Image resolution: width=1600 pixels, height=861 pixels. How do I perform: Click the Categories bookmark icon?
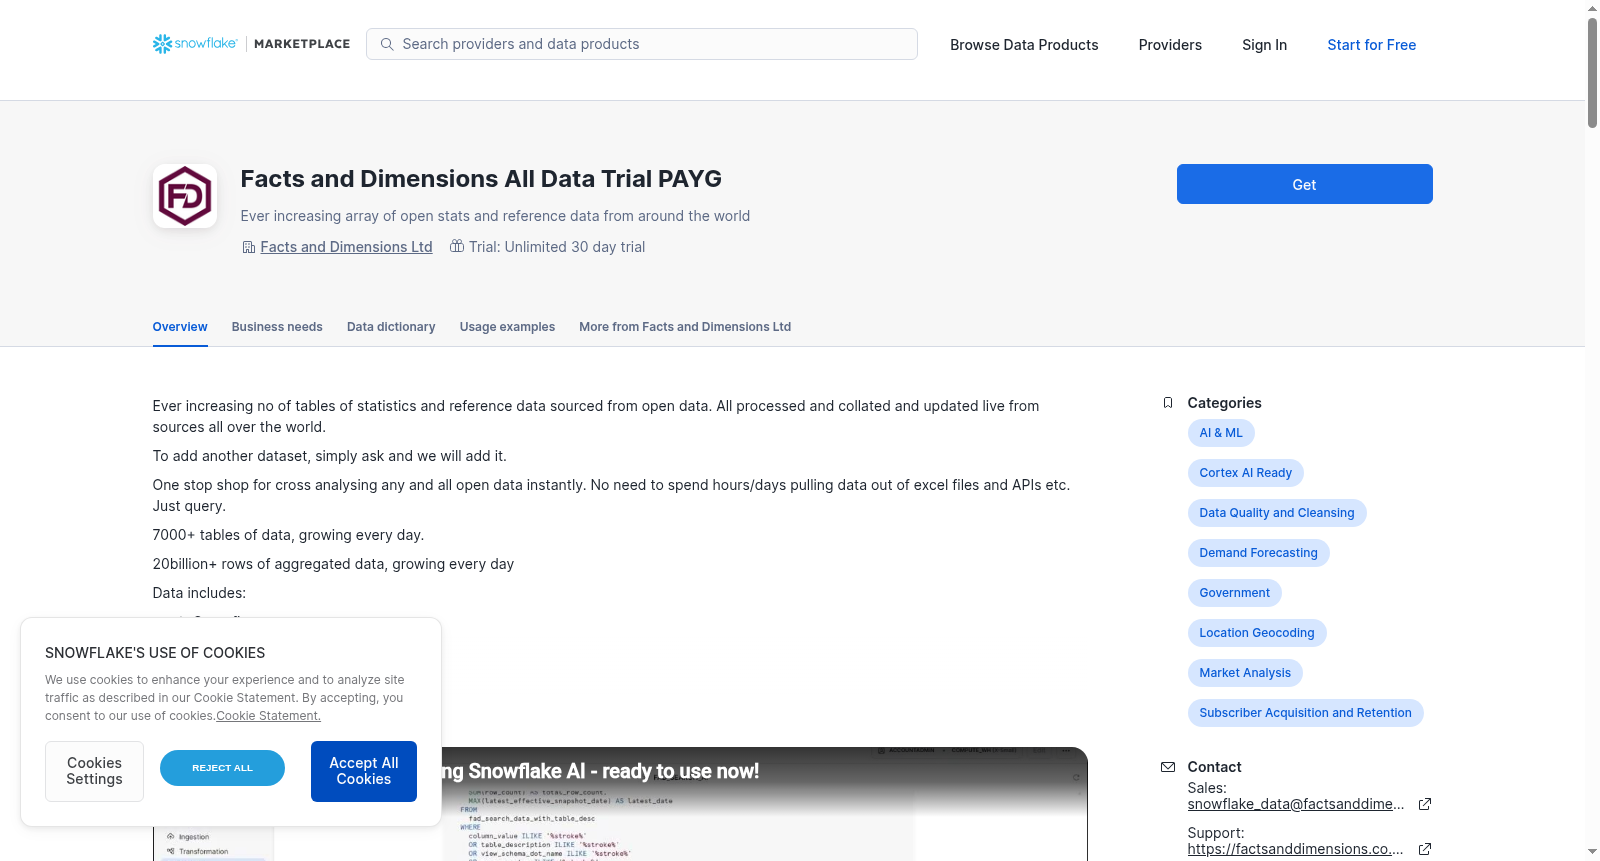pyautogui.click(x=1168, y=403)
